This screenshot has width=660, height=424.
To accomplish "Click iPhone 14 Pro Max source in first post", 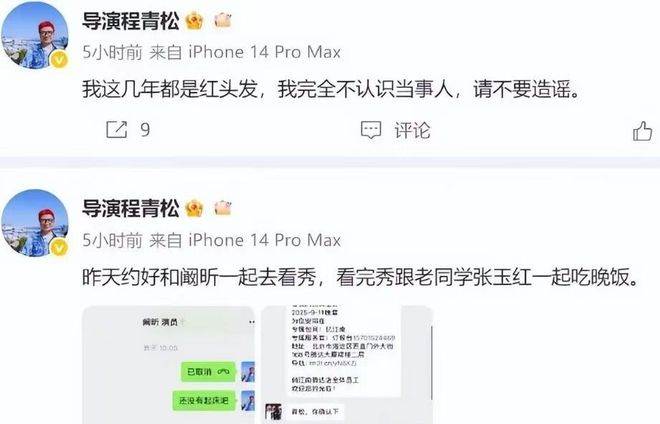I will pos(264,52).
